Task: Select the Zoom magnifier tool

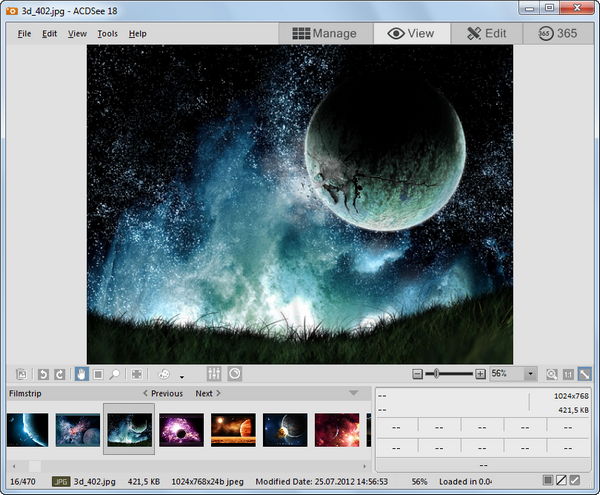Action: click(x=115, y=374)
